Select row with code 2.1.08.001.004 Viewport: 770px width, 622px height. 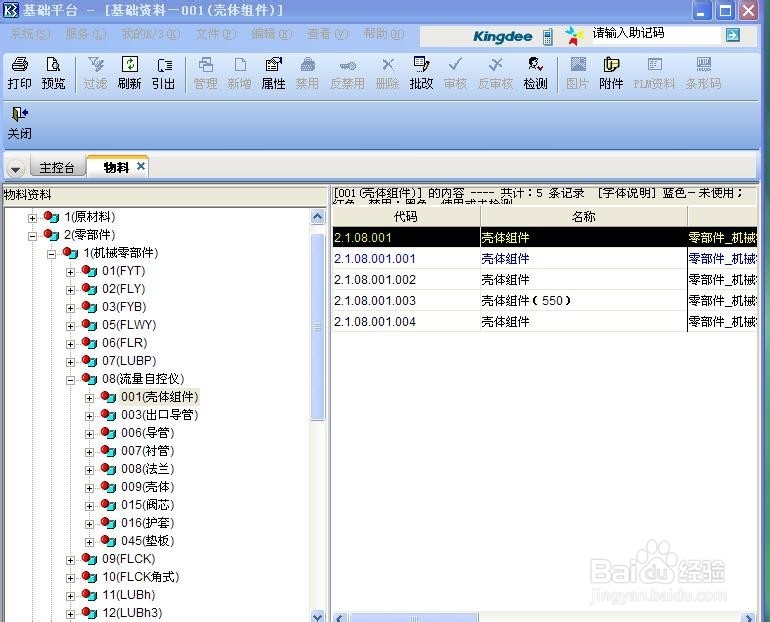545,322
